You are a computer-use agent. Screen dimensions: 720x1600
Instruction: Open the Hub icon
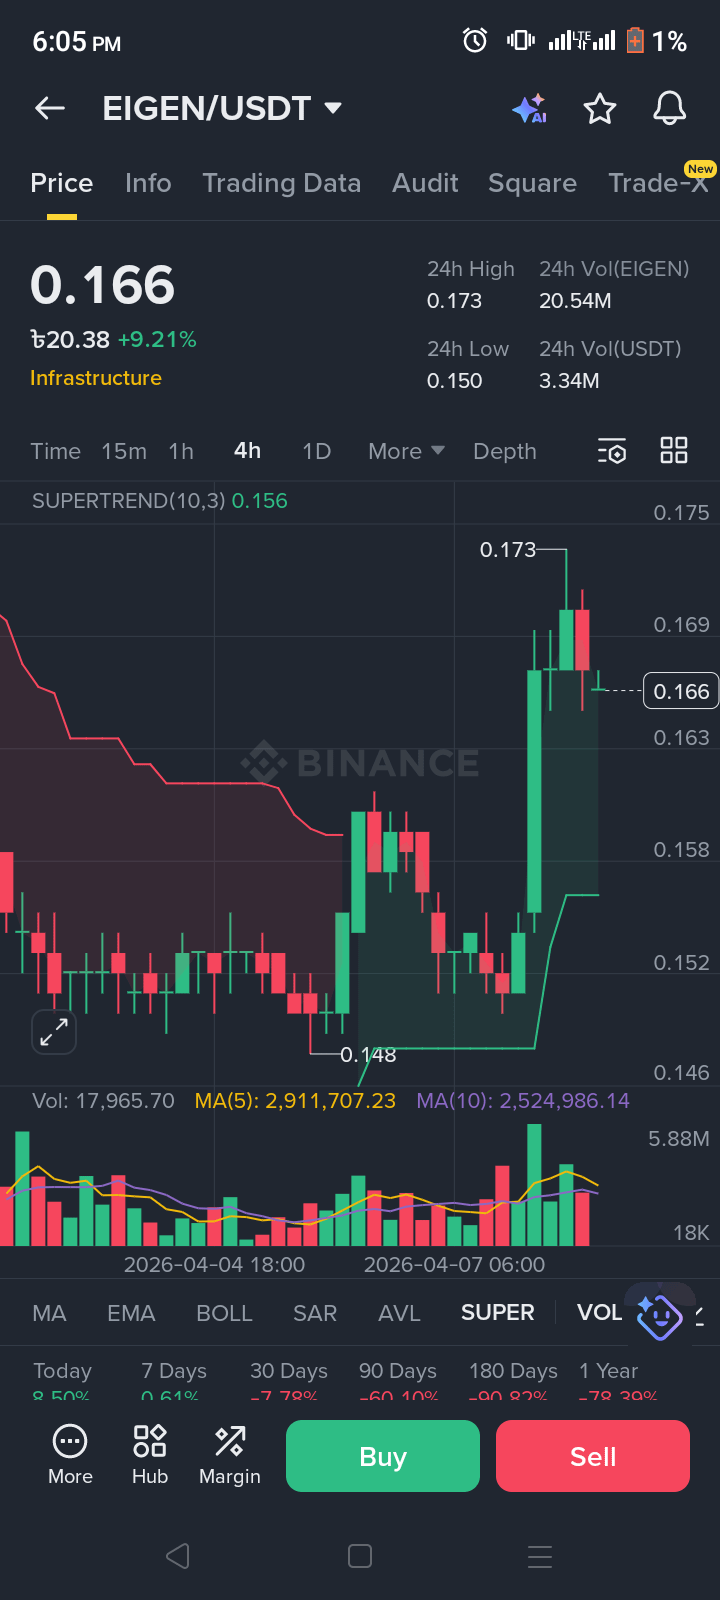(x=150, y=1455)
